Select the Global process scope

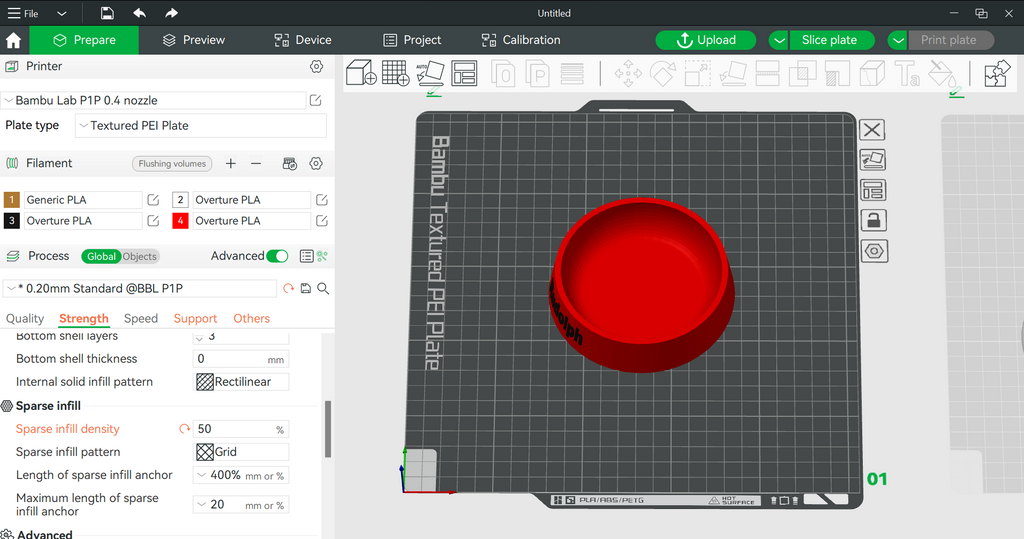101,257
